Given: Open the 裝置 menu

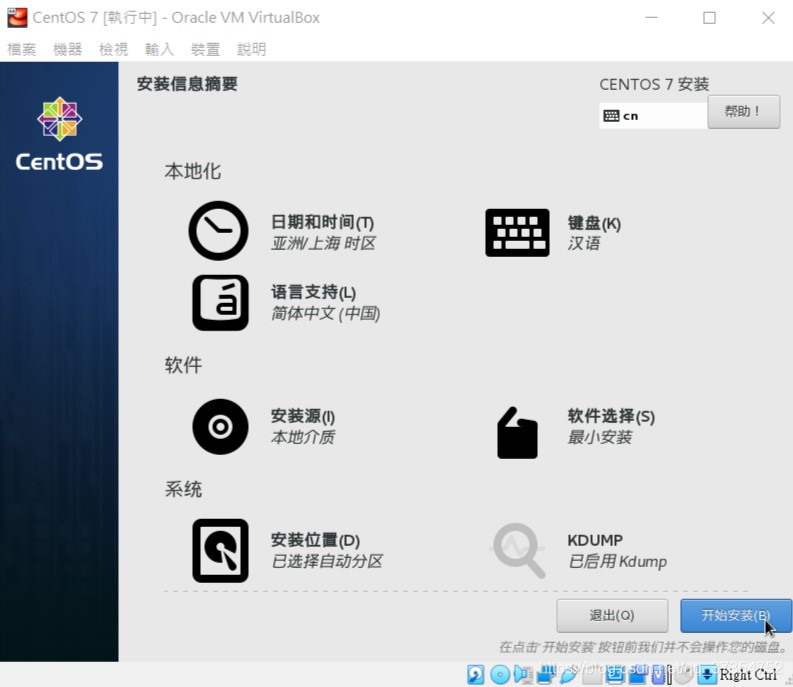Looking at the screenshot, I should 205,49.
